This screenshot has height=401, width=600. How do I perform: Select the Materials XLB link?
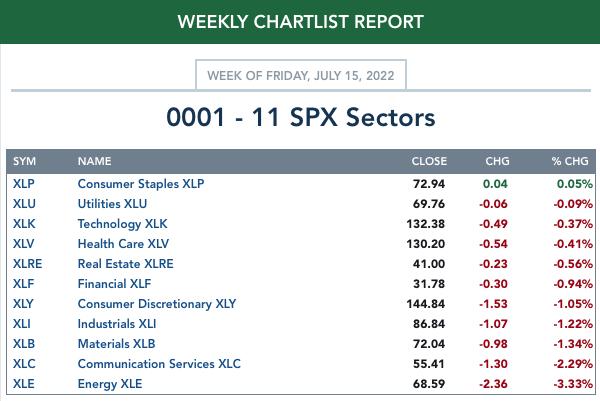[118, 344]
